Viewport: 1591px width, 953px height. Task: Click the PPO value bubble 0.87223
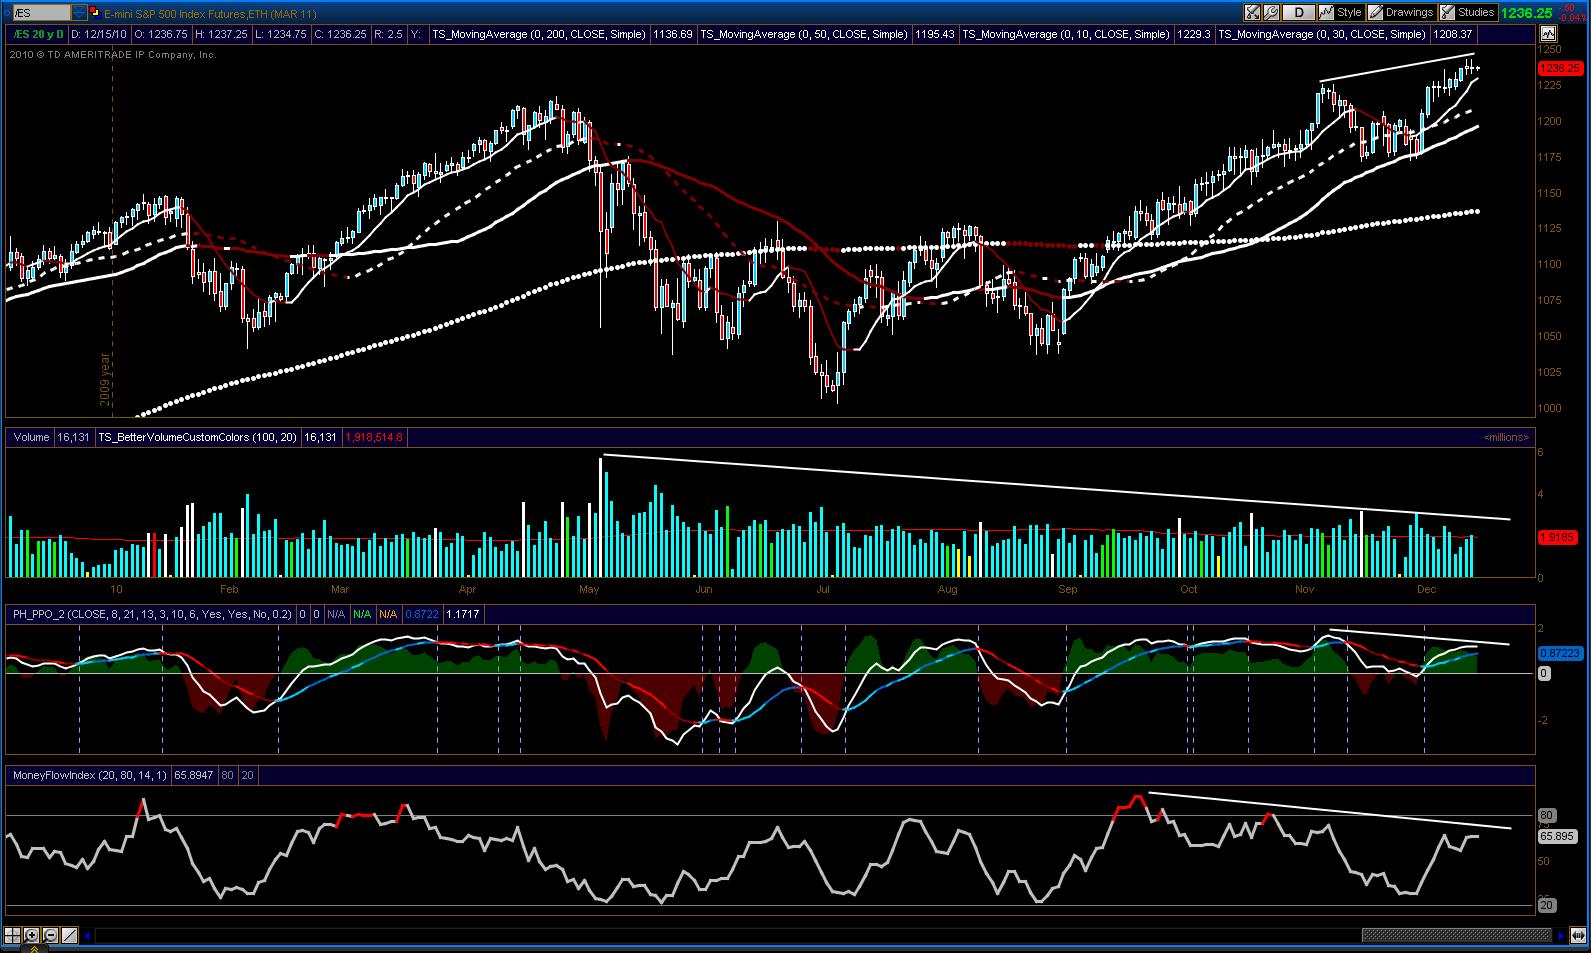(x=1559, y=653)
